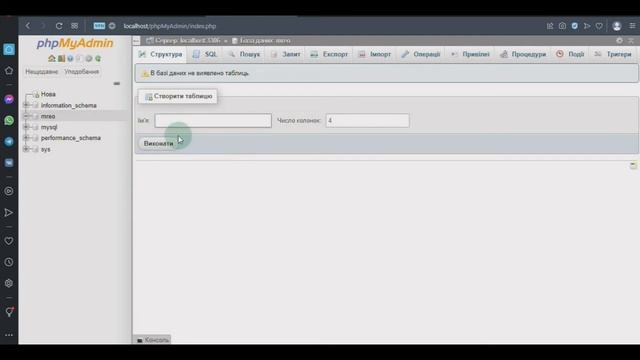Select performance_schema in the database tree
This screenshot has height=360, width=640.
tap(71, 138)
